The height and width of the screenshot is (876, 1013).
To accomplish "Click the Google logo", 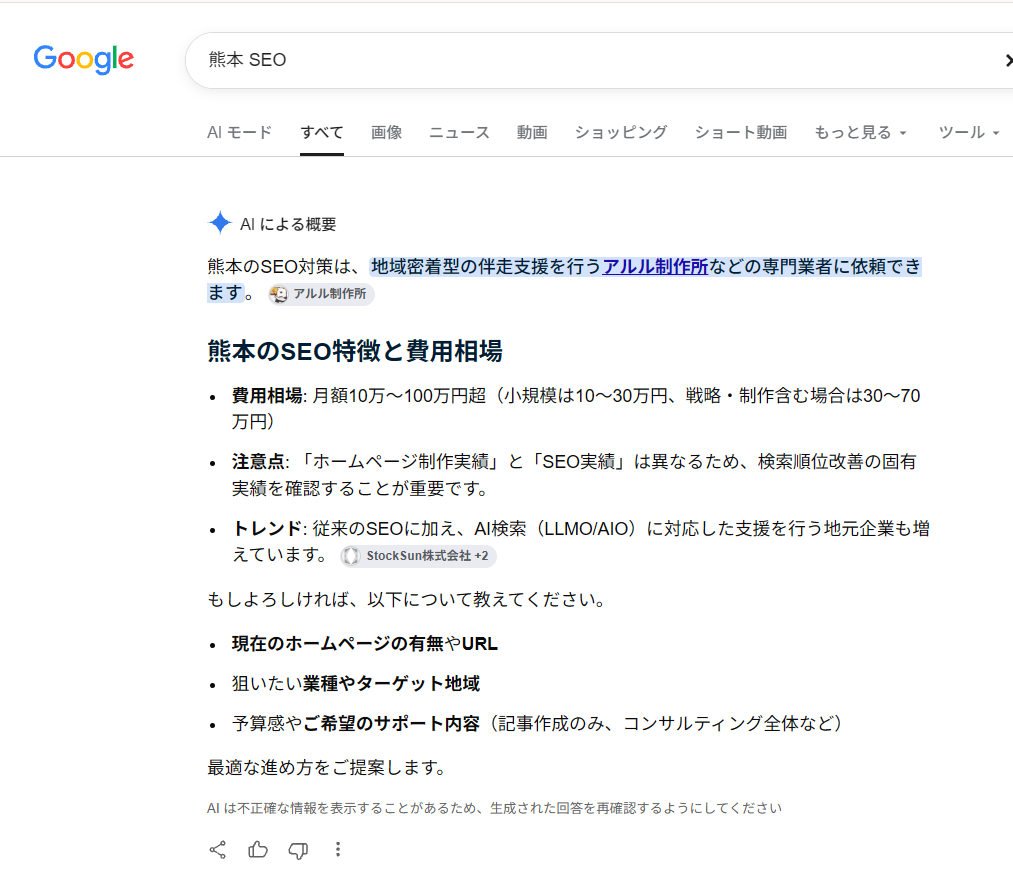I will click(84, 59).
